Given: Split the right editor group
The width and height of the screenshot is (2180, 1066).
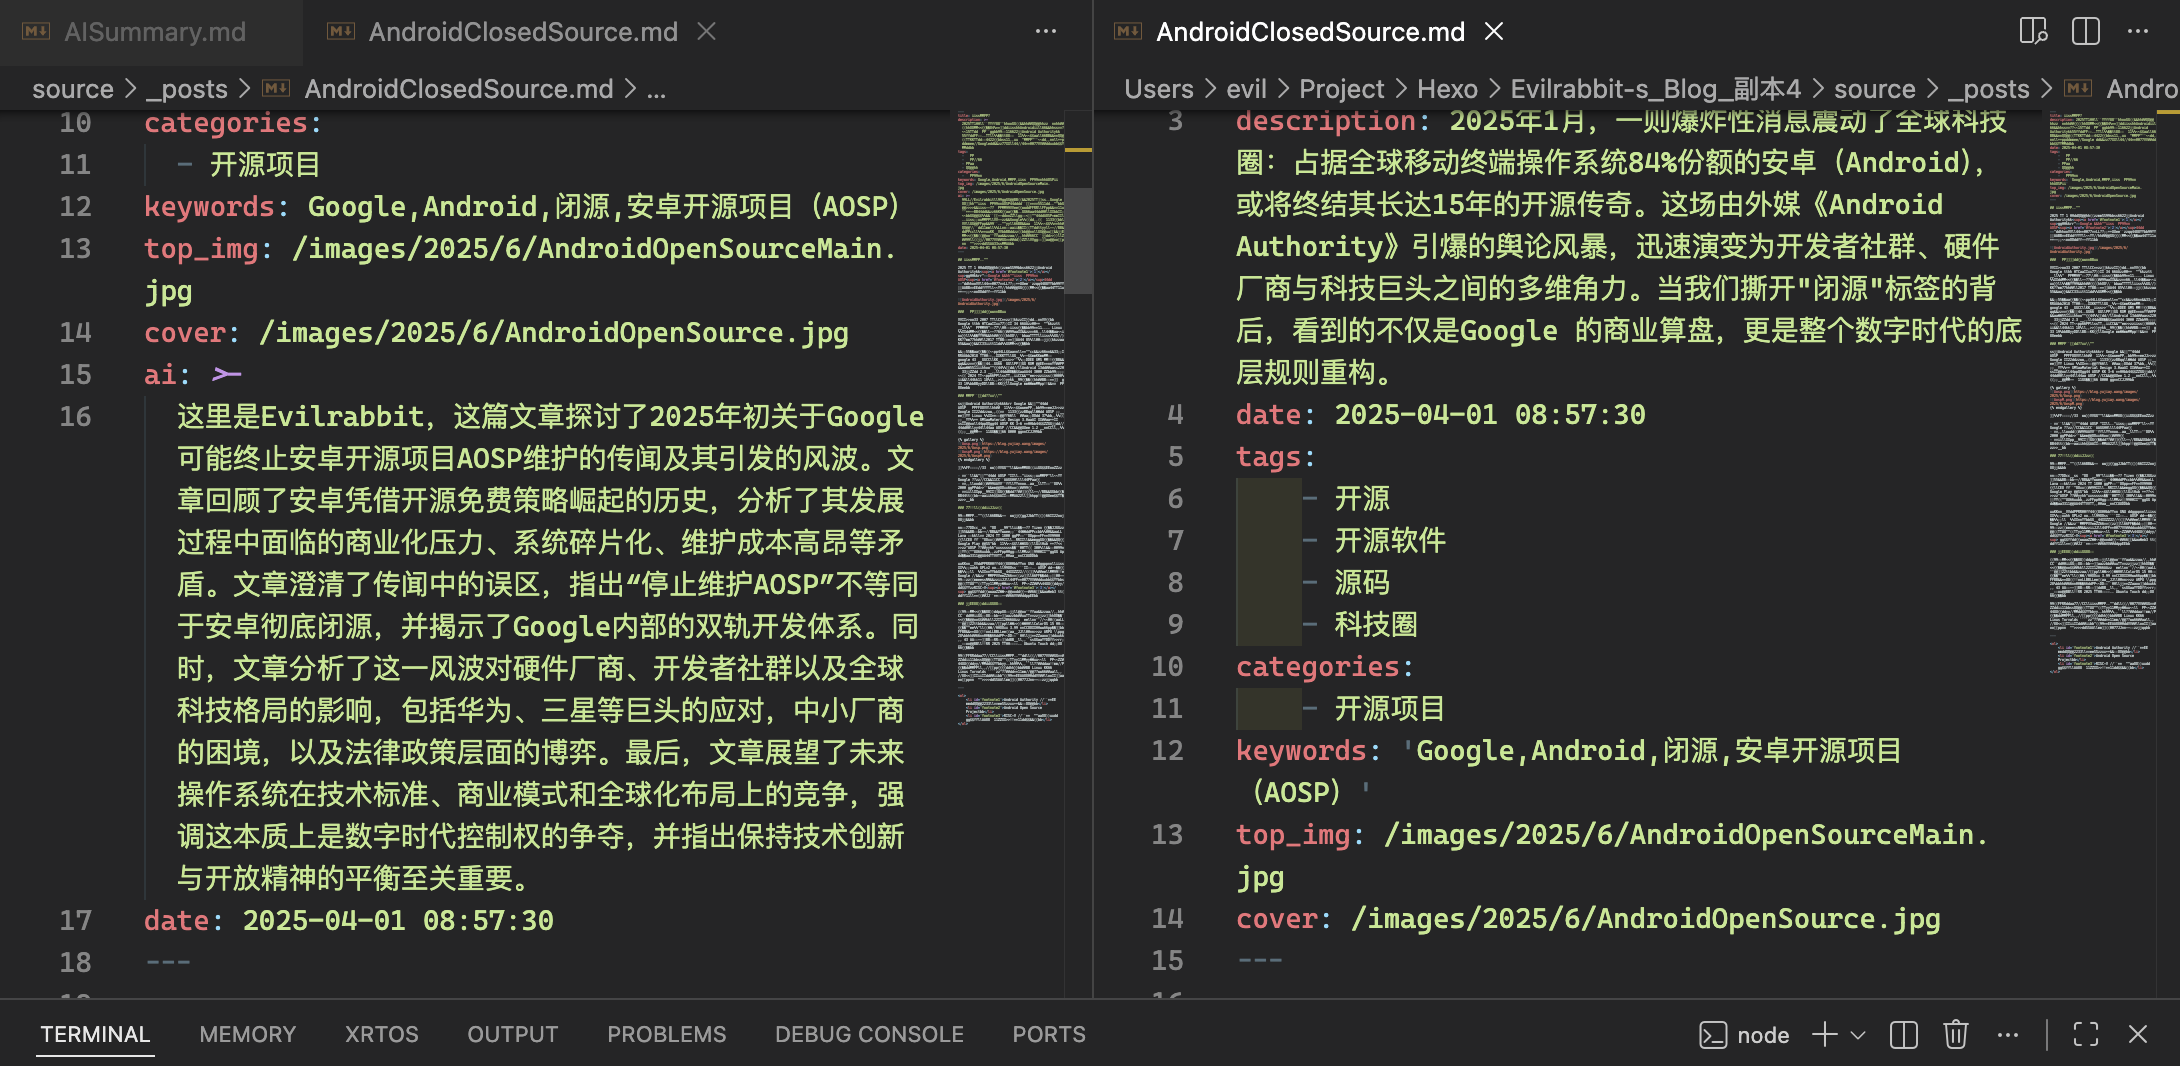Looking at the screenshot, I should [2086, 32].
